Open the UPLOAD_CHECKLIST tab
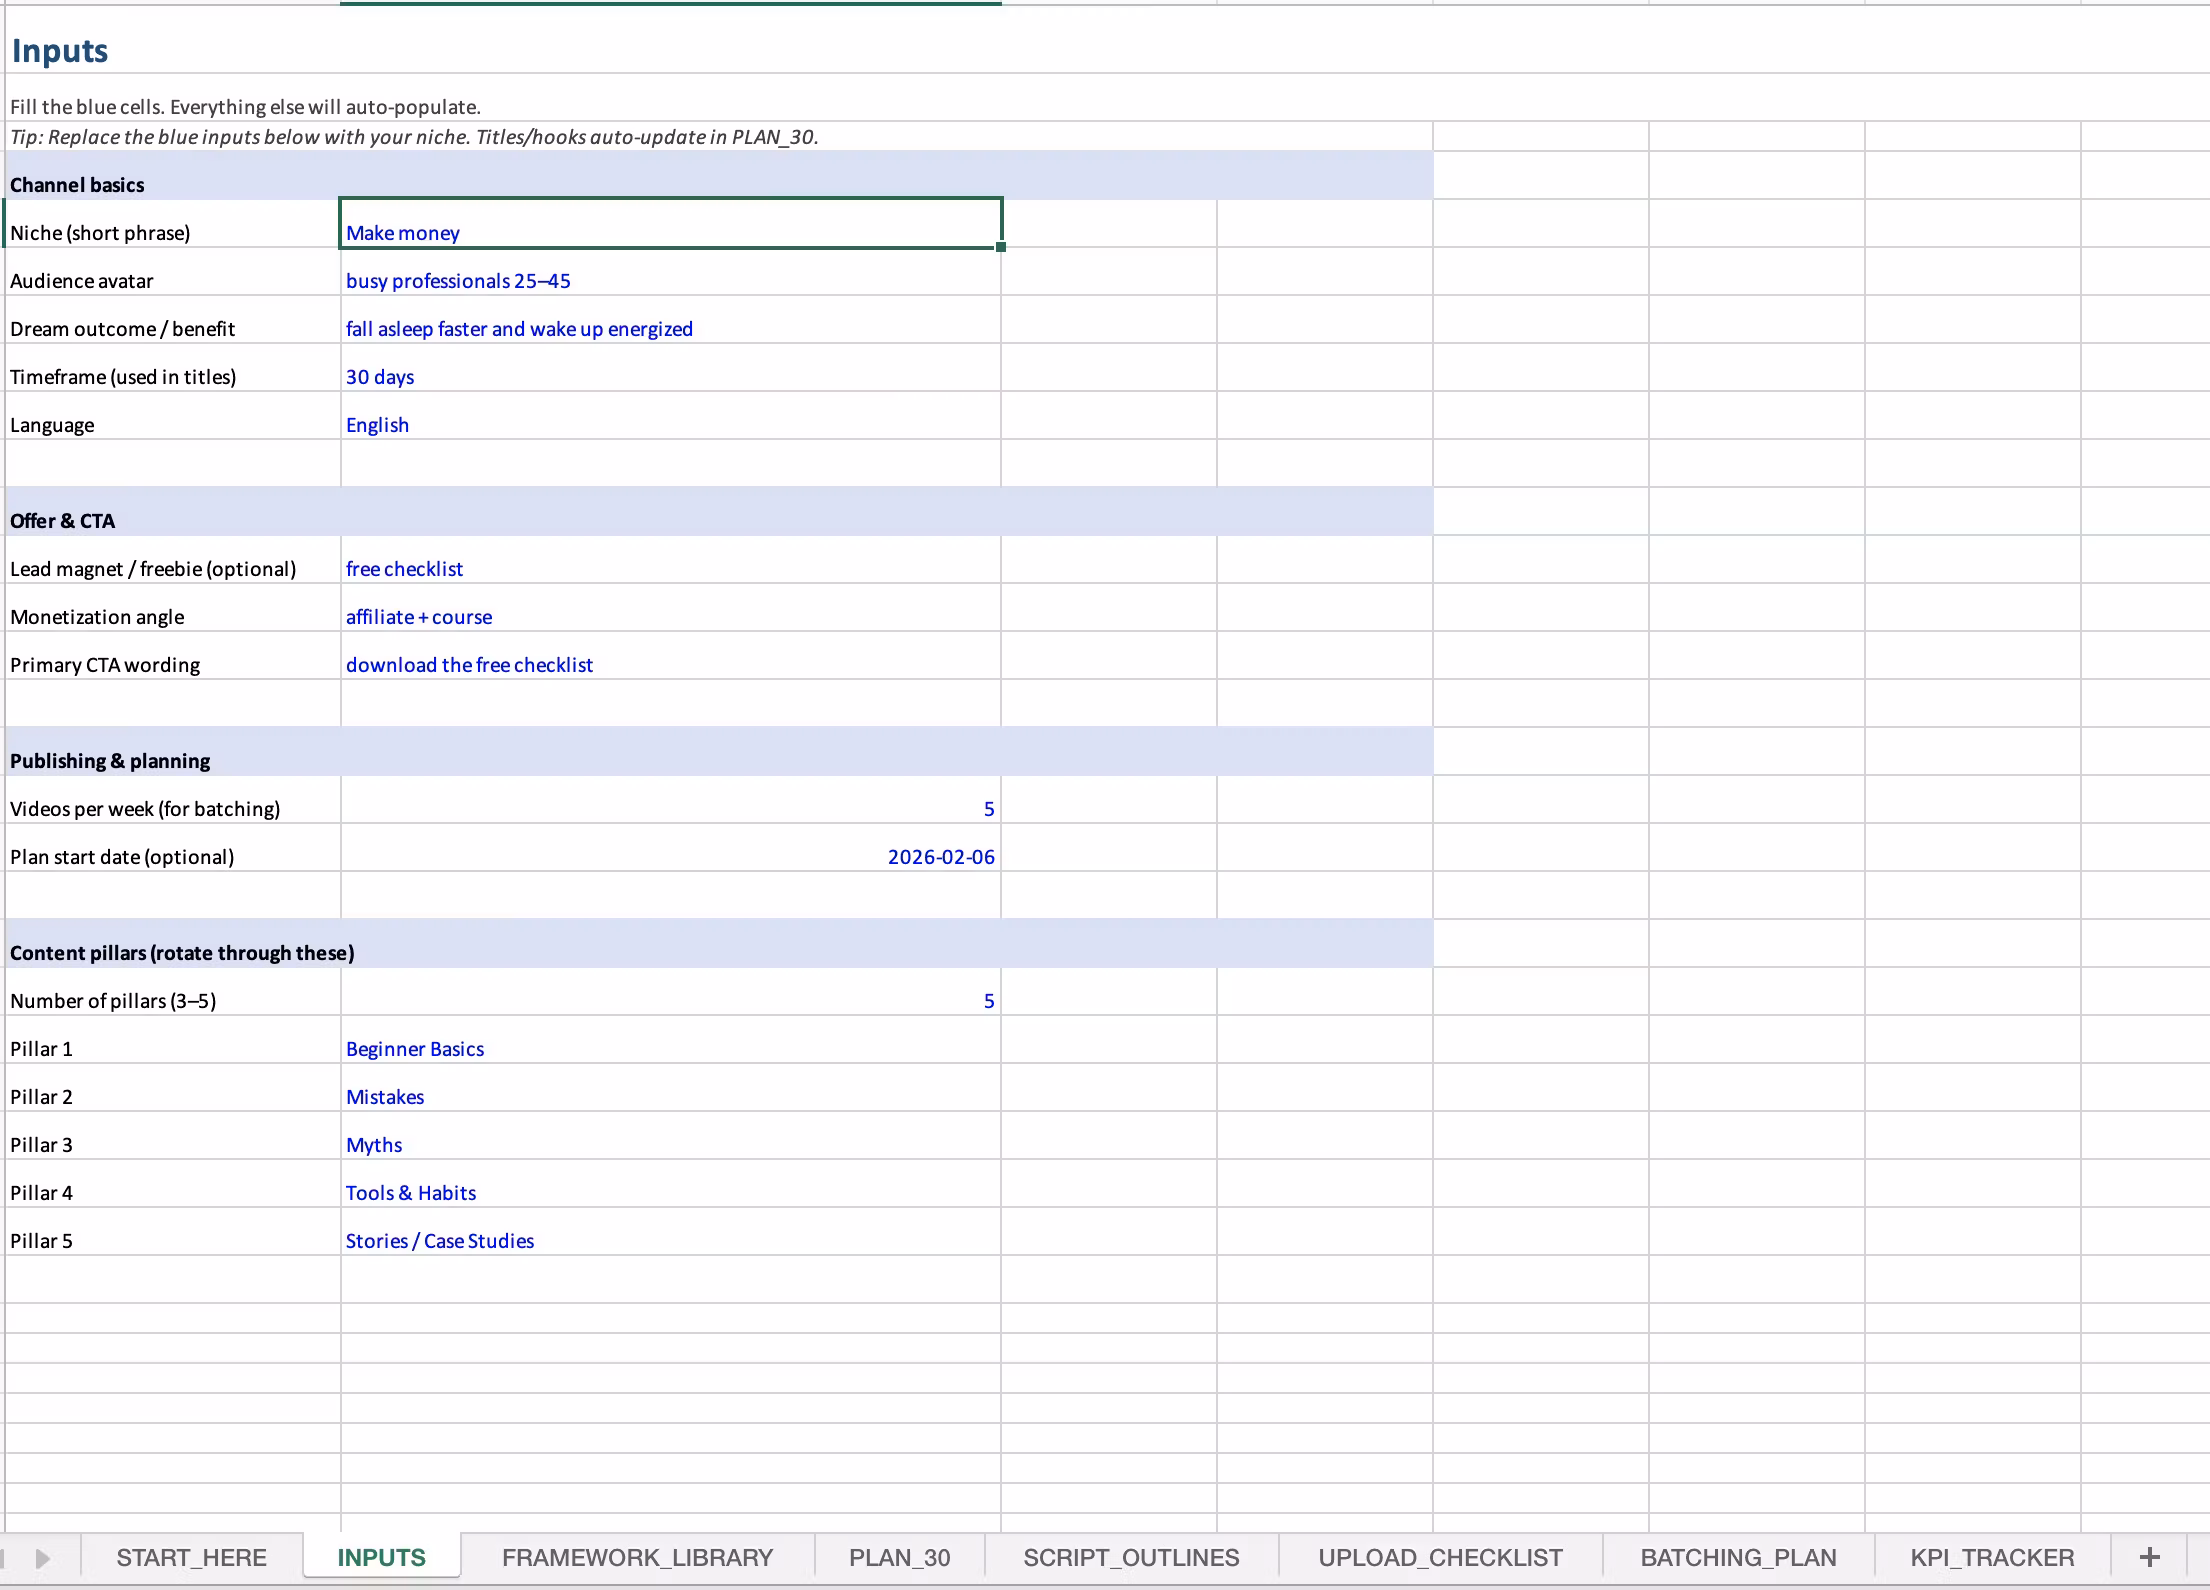This screenshot has height=1590, width=2210. pyautogui.click(x=1440, y=1557)
